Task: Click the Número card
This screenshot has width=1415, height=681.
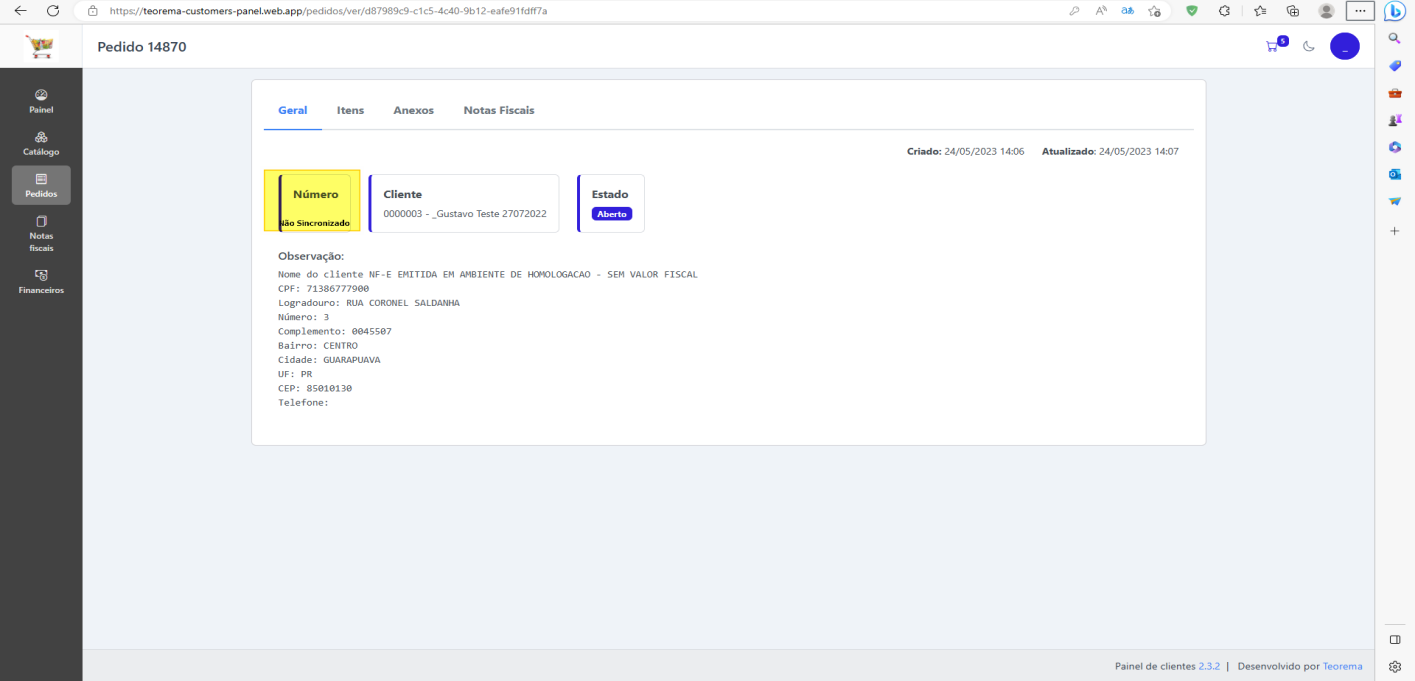Action: click(315, 203)
